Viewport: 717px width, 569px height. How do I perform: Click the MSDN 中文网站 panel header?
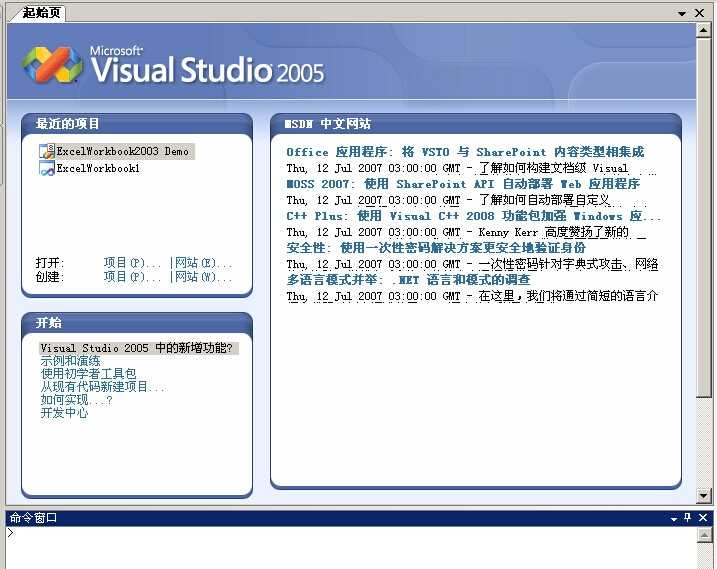[x=476, y=123]
